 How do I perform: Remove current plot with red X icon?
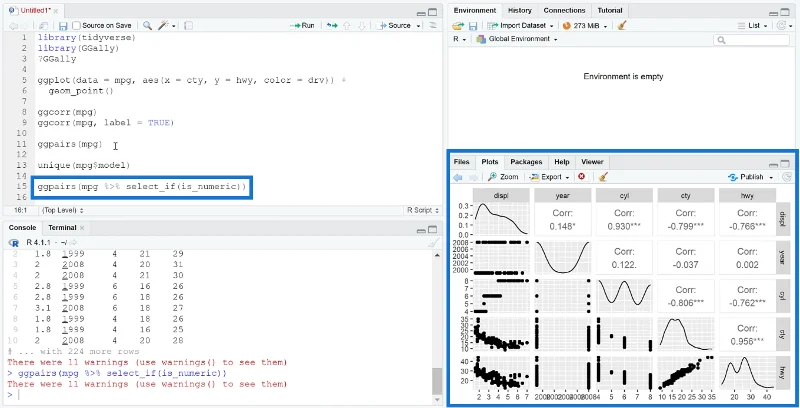(581, 177)
